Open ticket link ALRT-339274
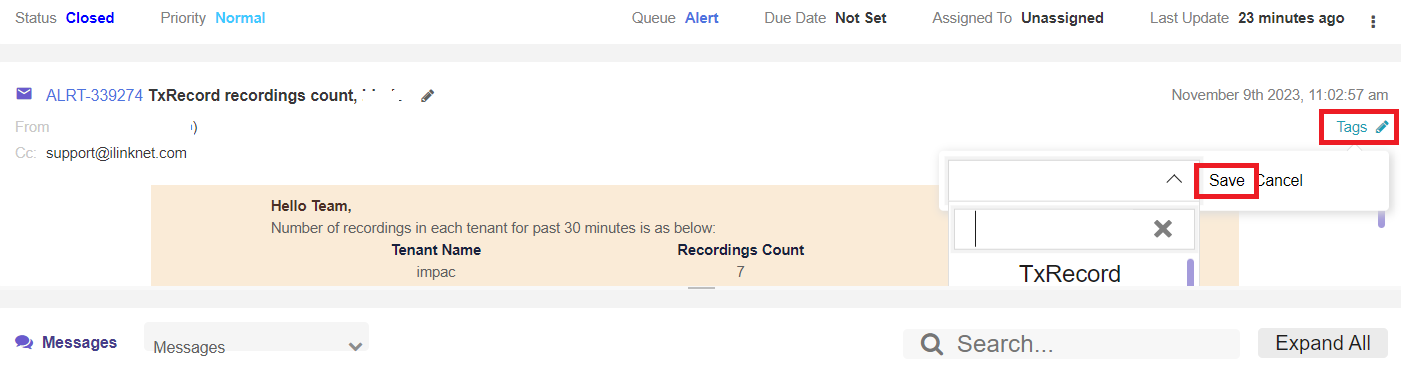Screen dimensions: 1401x391 94,95
